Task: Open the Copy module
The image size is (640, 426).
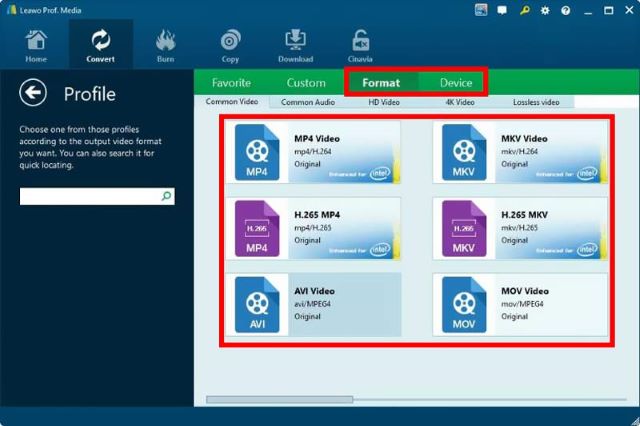Action: (230, 46)
